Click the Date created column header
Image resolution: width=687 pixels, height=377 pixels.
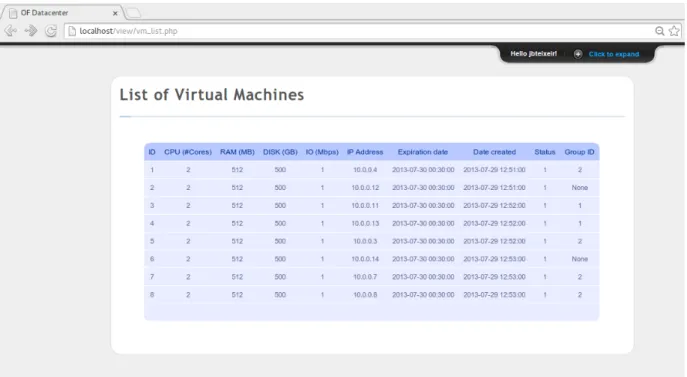pyautogui.click(x=494, y=152)
